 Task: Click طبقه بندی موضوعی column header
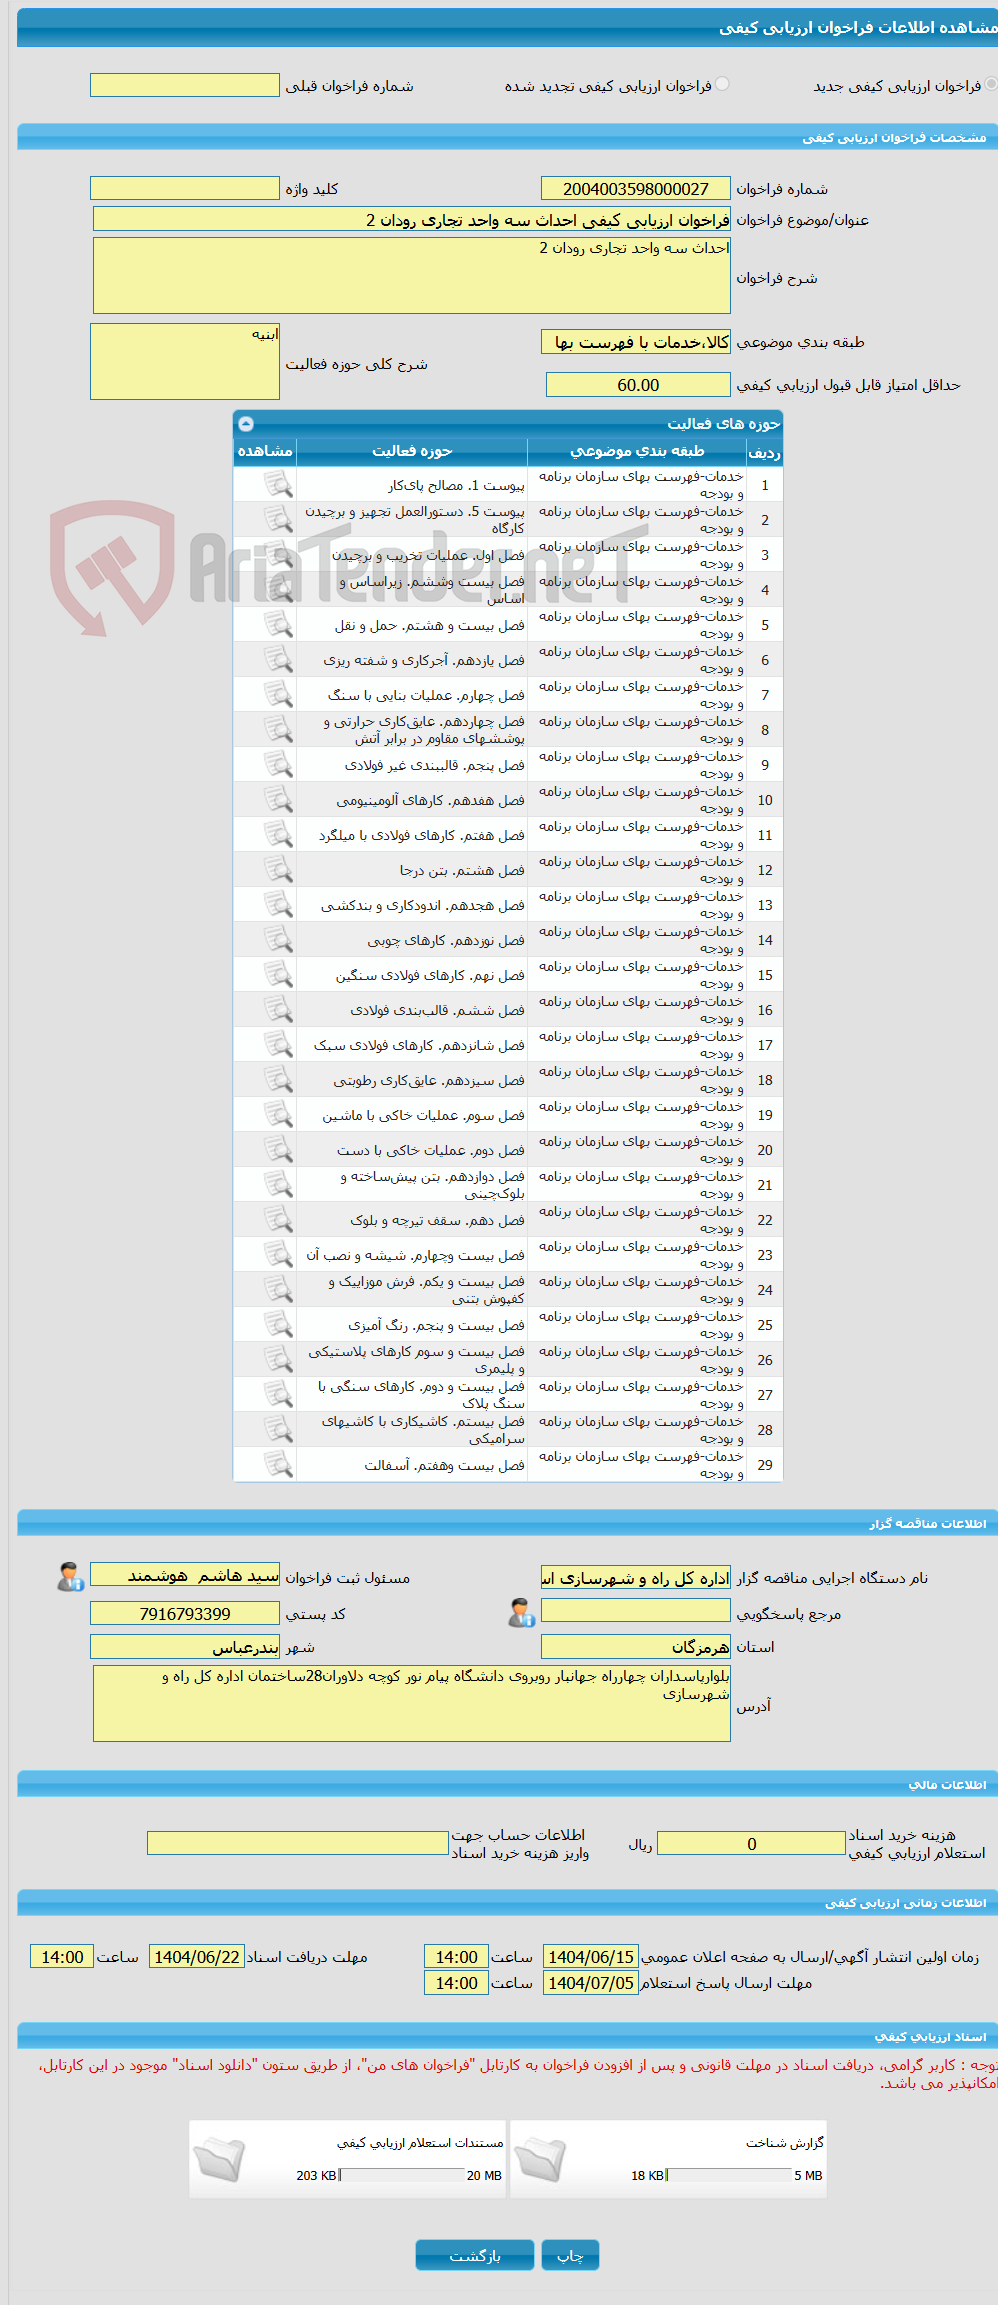pyautogui.click(x=637, y=452)
